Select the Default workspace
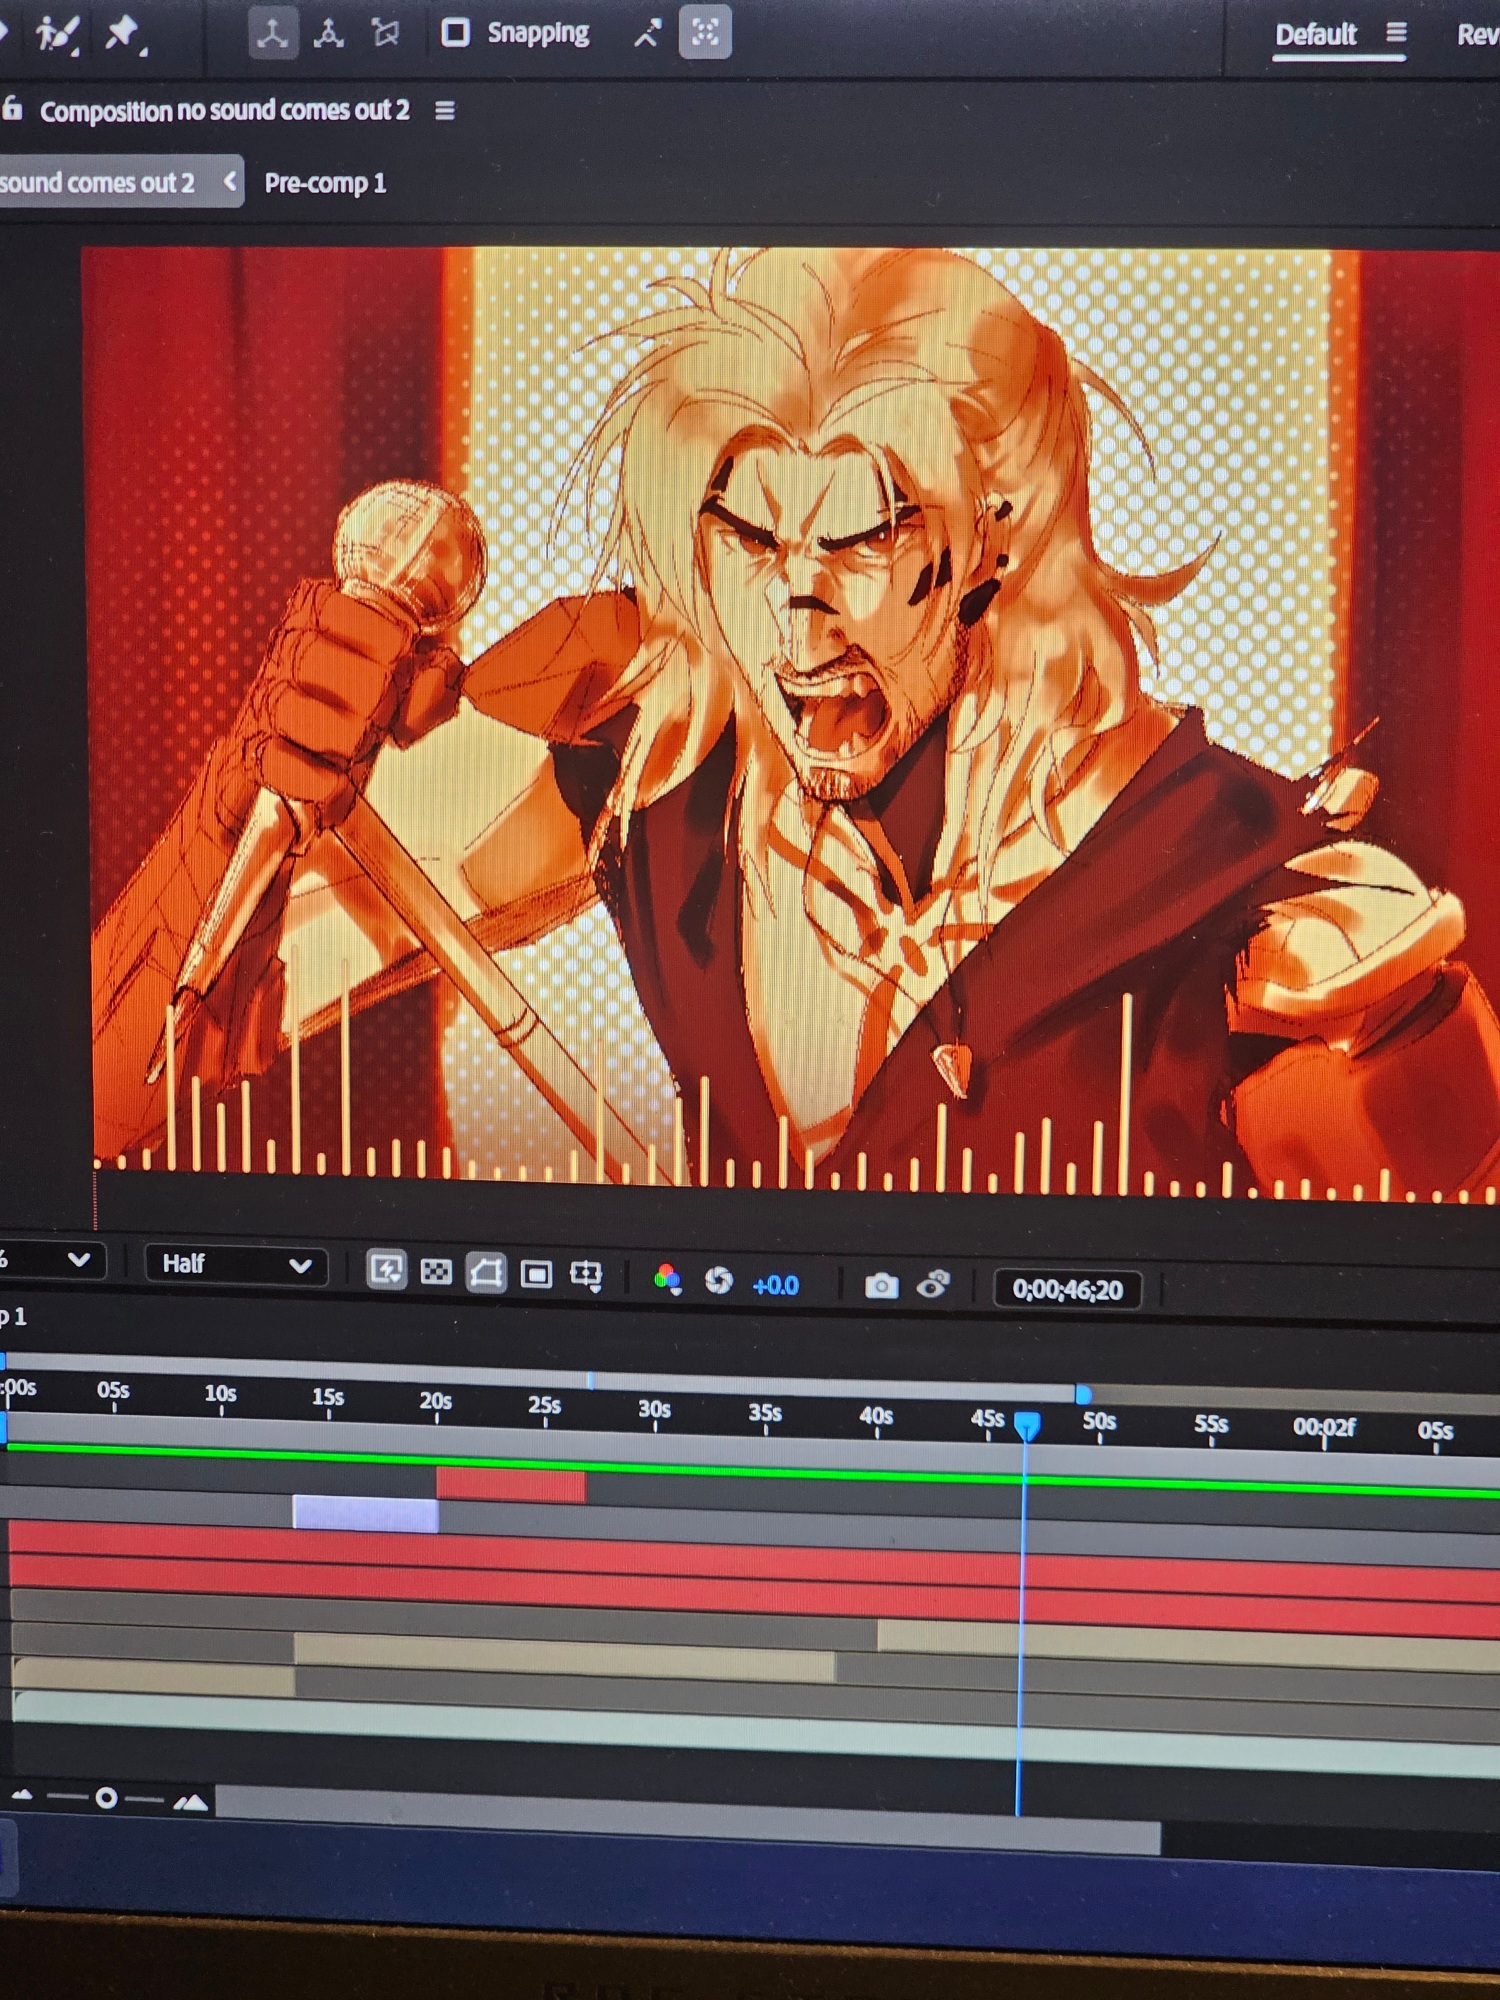The image size is (1500, 2000). pos(1315,35)
